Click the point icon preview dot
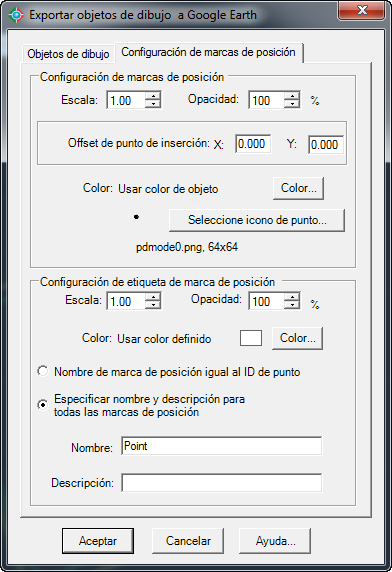Viewport: 392px width, 572px height. click(x=136, y=217)
